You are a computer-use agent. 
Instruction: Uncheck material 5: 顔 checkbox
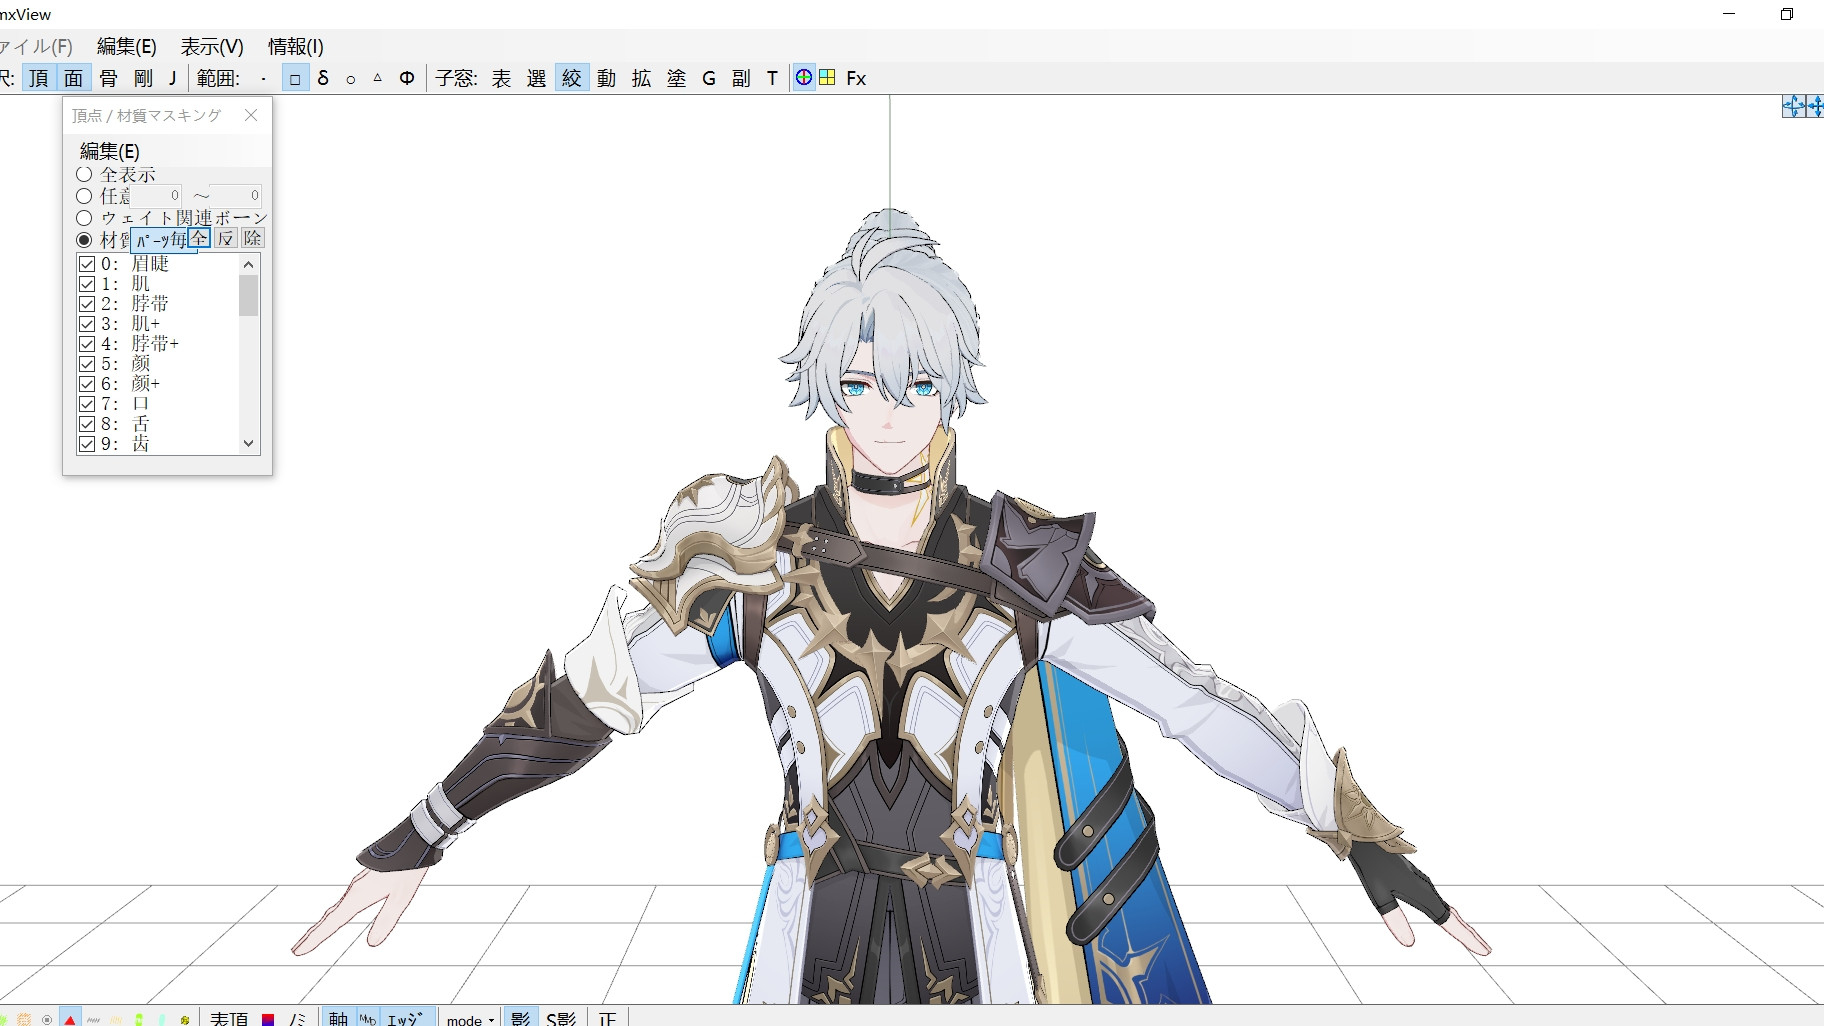click(87, 364)
